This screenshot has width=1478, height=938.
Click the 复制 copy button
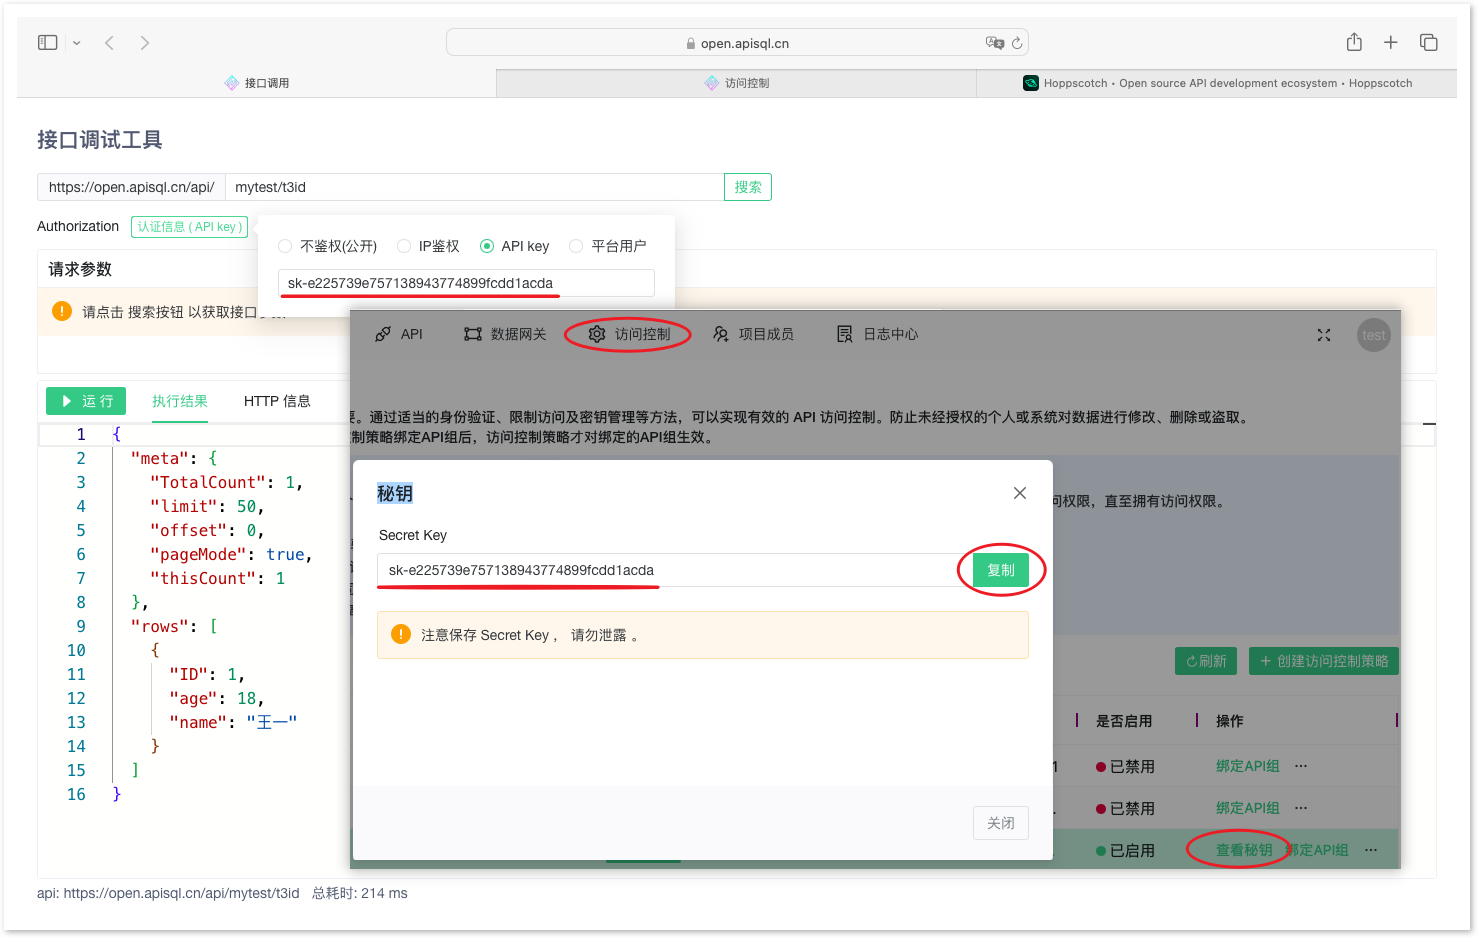1001,570
